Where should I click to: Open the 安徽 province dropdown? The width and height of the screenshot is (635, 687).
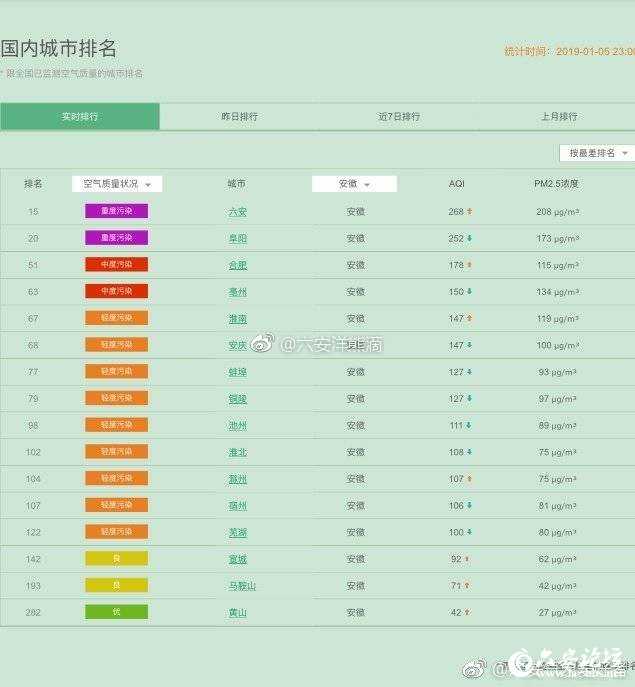tap(354, 184)
